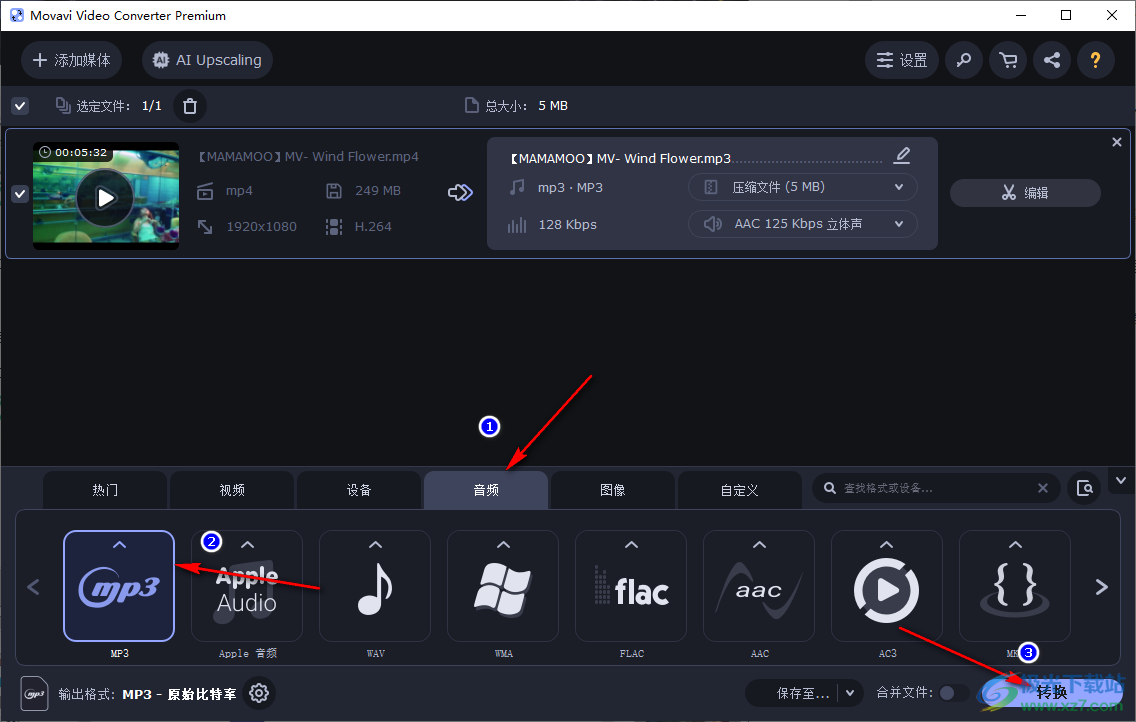This screenshot has height=722, width=1136.
Task: Select the MKA format icon
Action: pos(1015,586)
